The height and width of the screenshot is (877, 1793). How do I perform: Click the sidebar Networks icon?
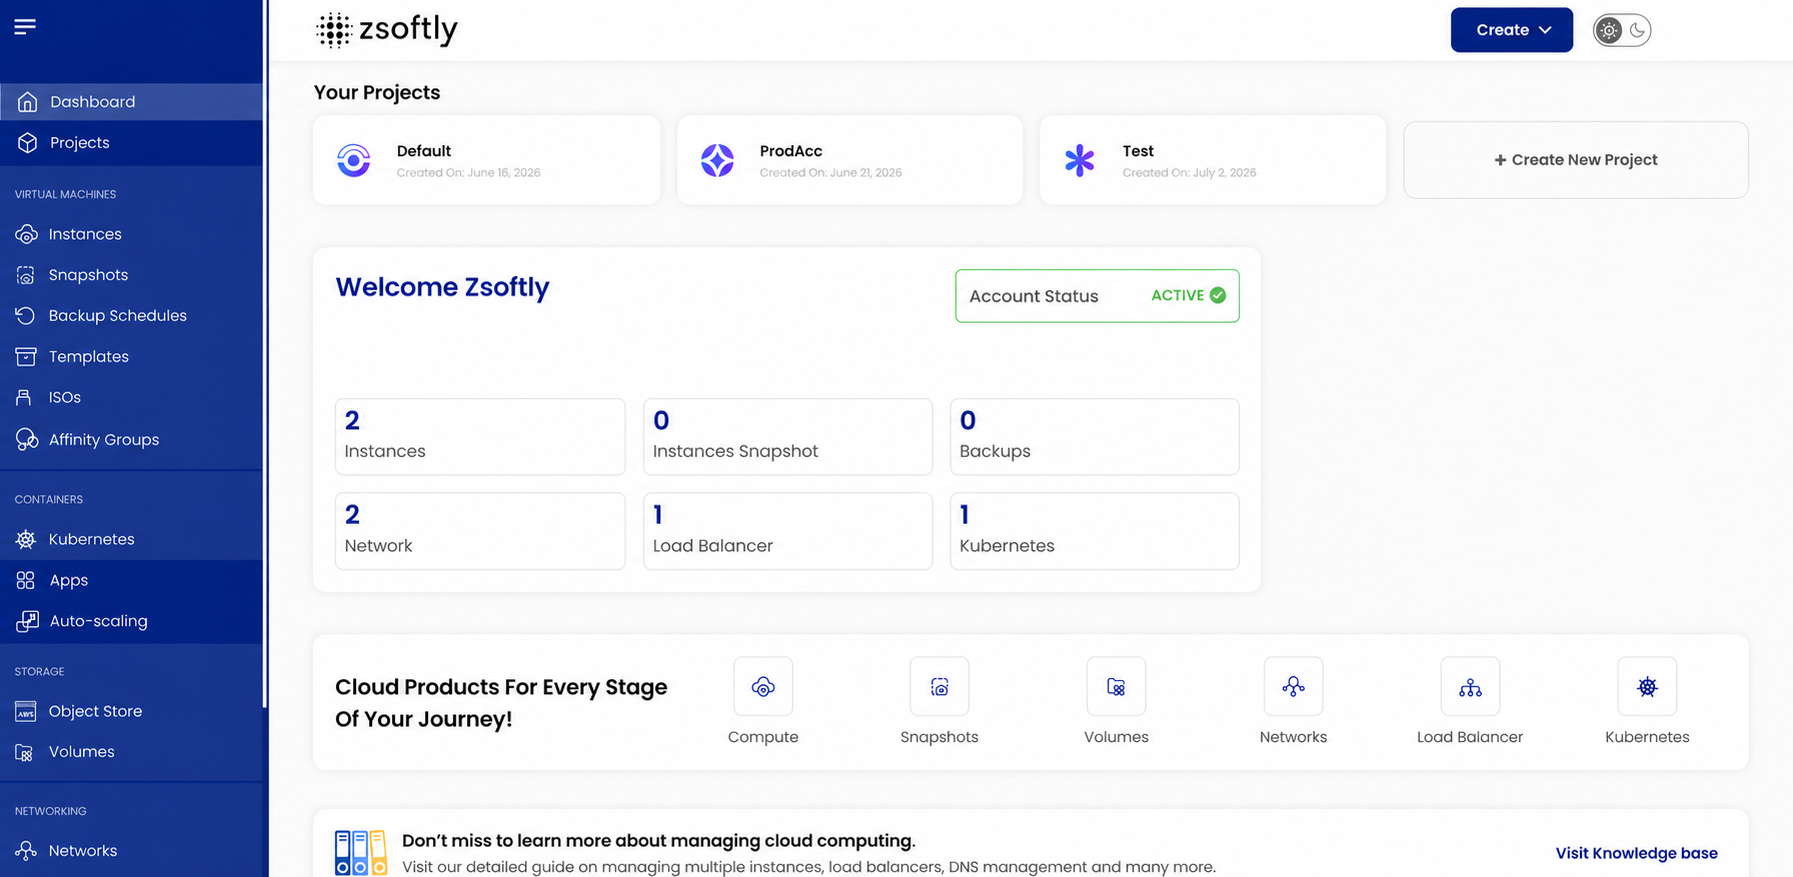[x=26, y=851]
